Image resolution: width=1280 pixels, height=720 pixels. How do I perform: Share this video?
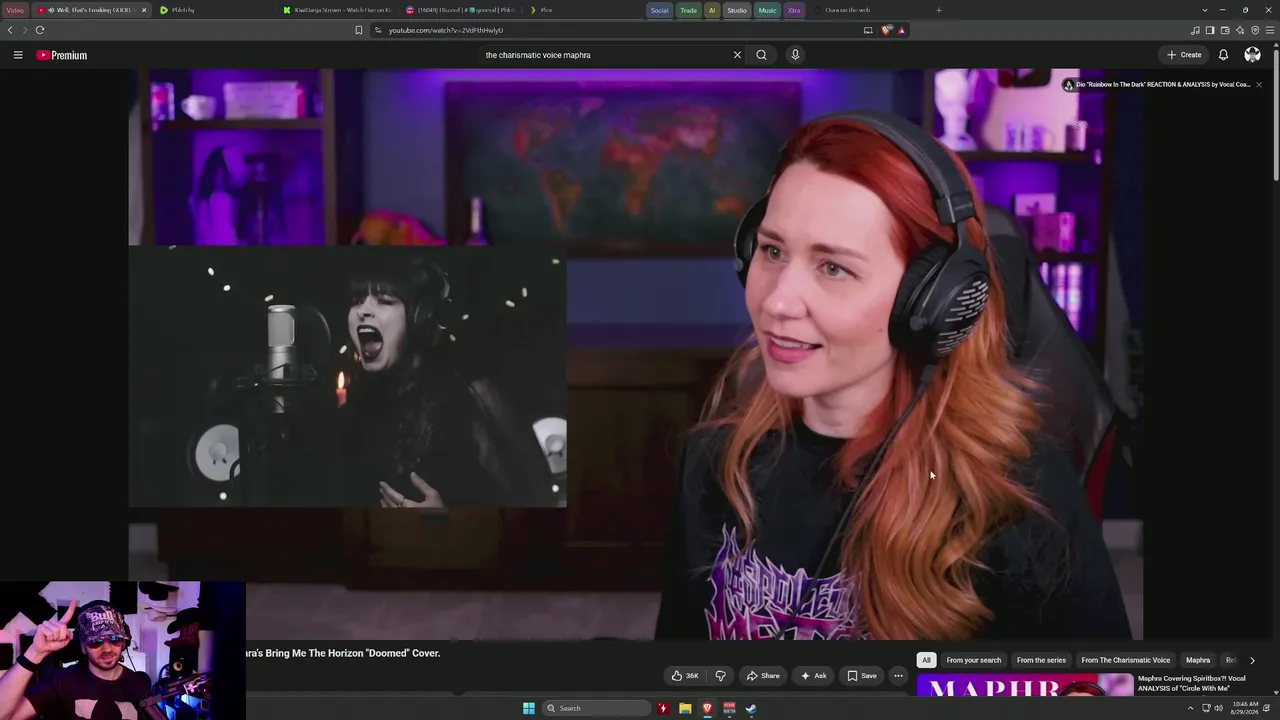pyautogui.click(x=763, y=676)
